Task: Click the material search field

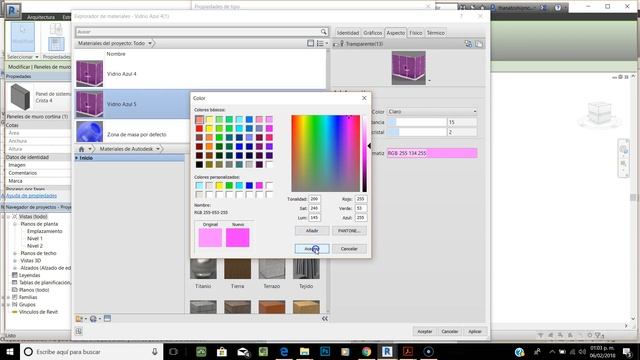Action: pos(197,32)
